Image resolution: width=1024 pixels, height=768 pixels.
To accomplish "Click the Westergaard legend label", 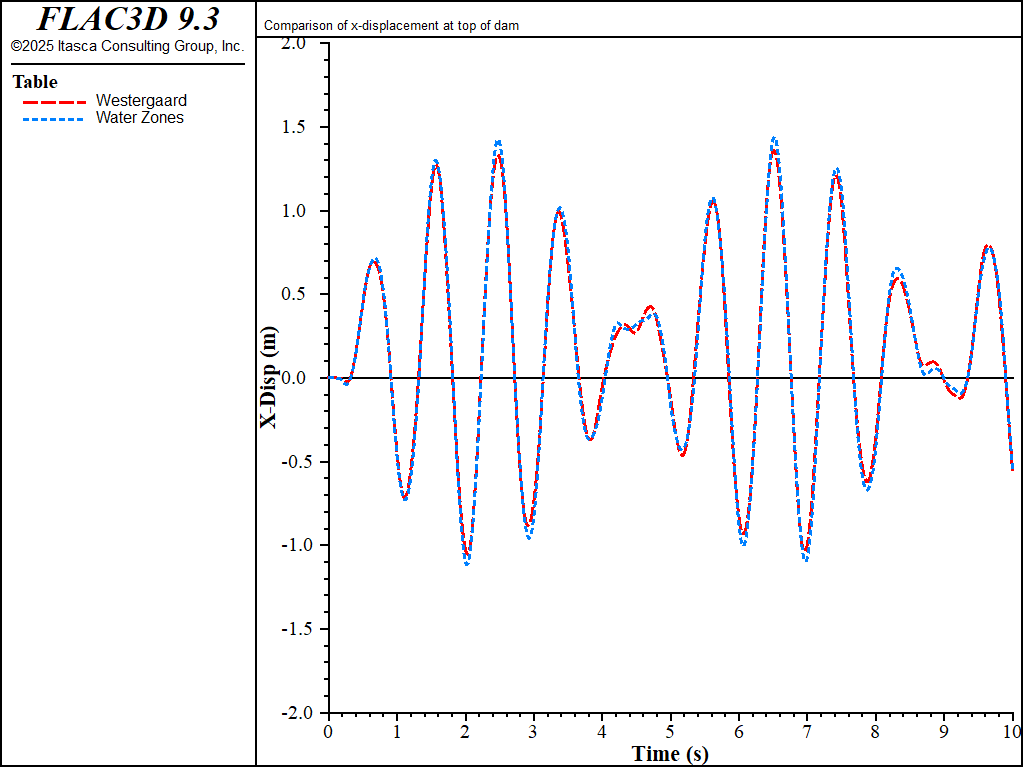I will tap(141, 100).
